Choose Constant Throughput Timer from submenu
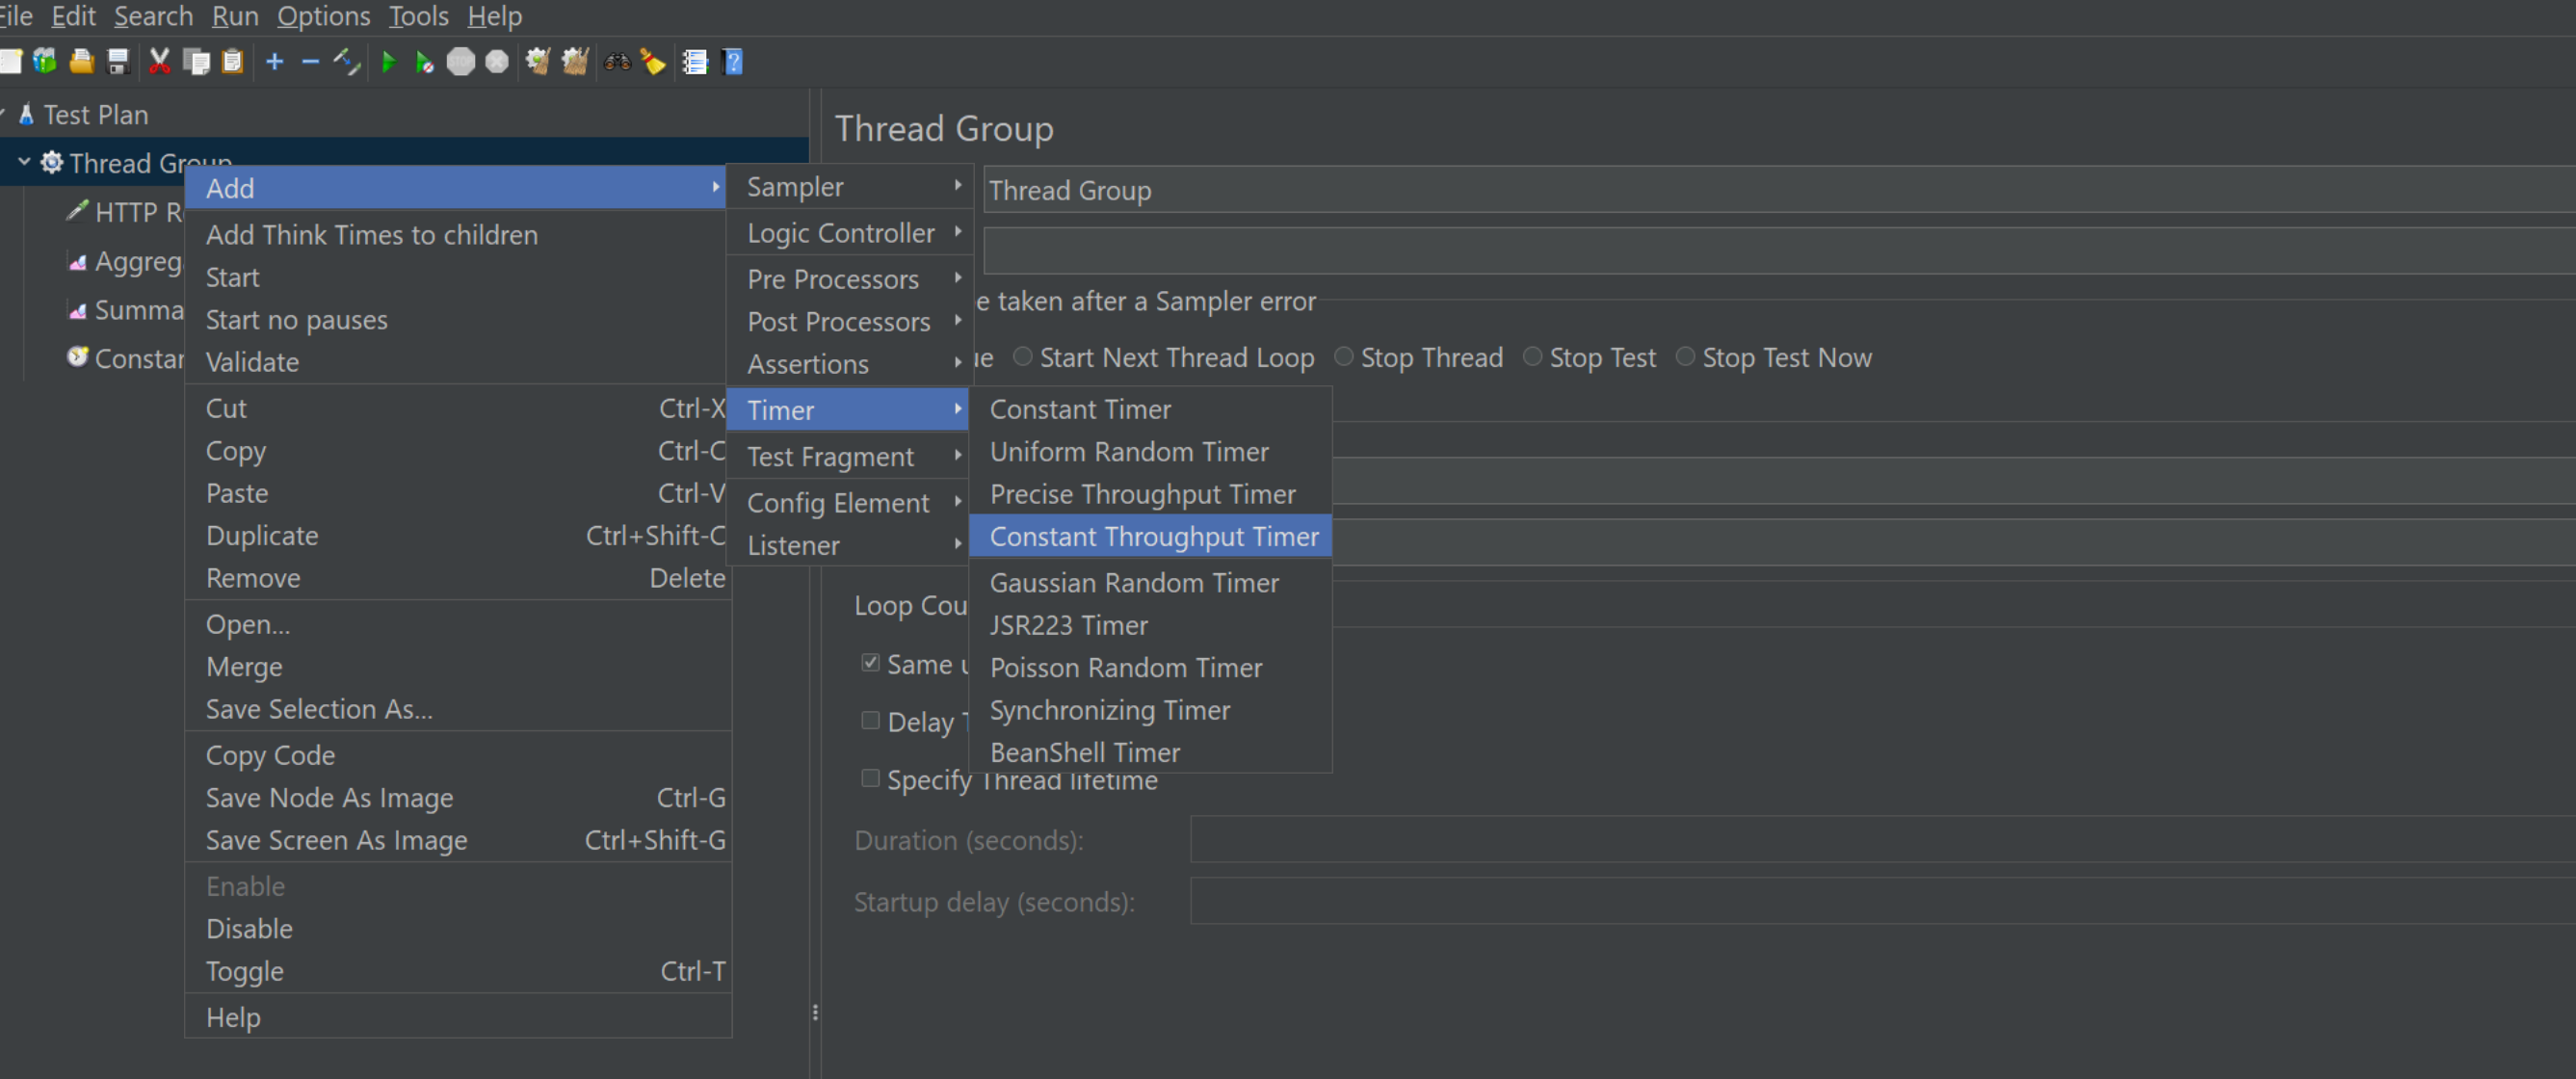 (1153, 536)
